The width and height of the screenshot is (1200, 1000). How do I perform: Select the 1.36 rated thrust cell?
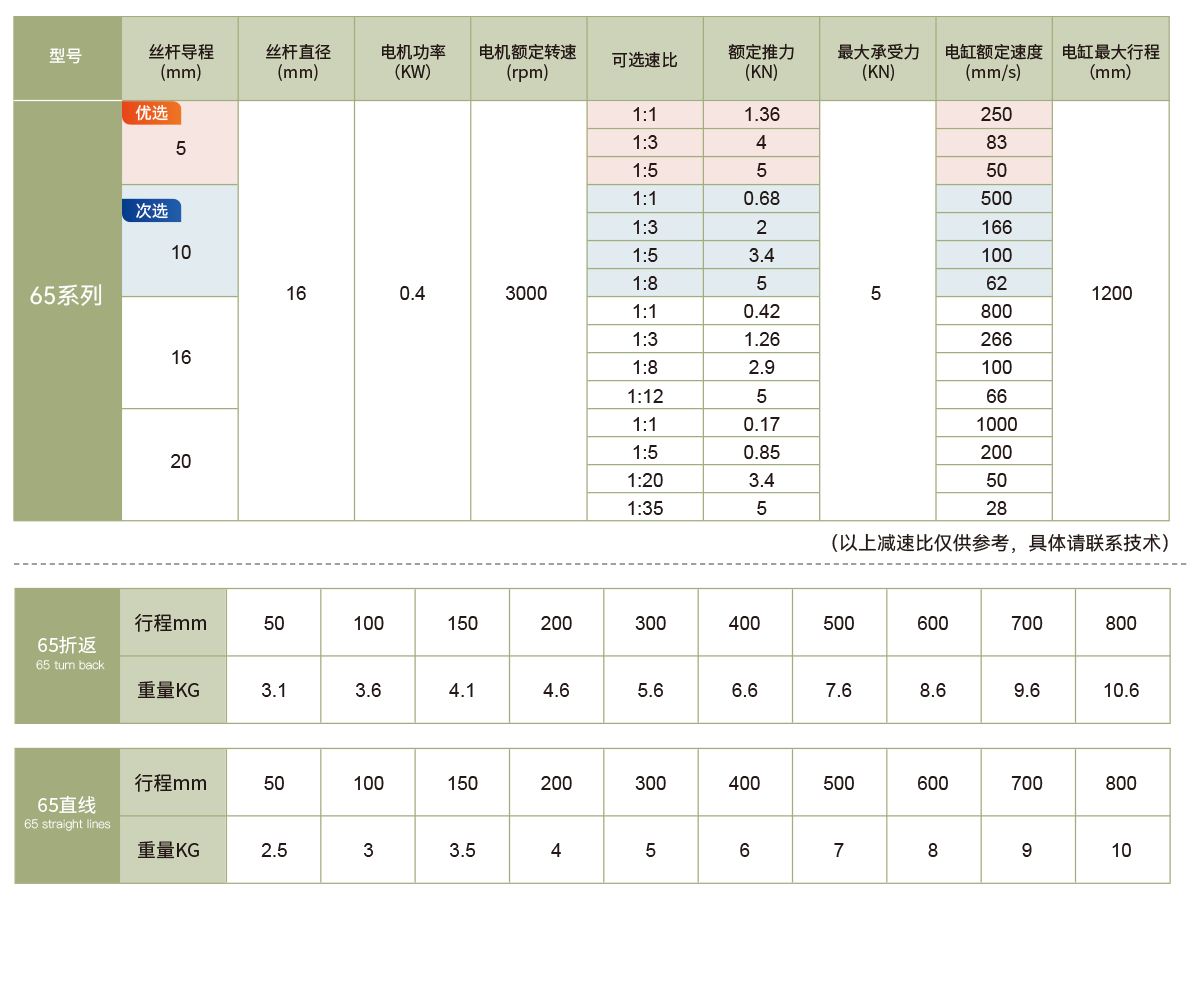coord(761,114)
